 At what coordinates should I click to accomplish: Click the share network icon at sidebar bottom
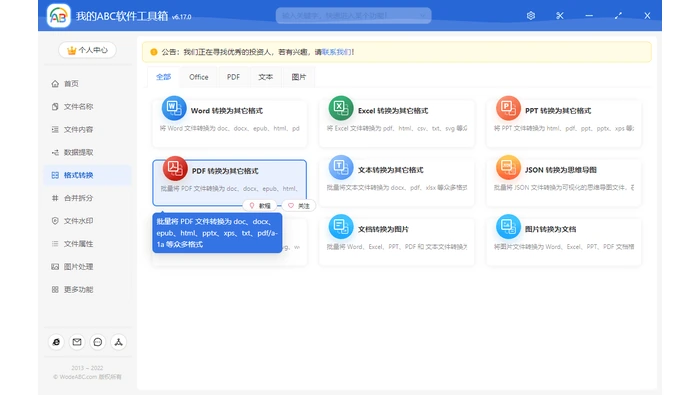coord(118,342)
